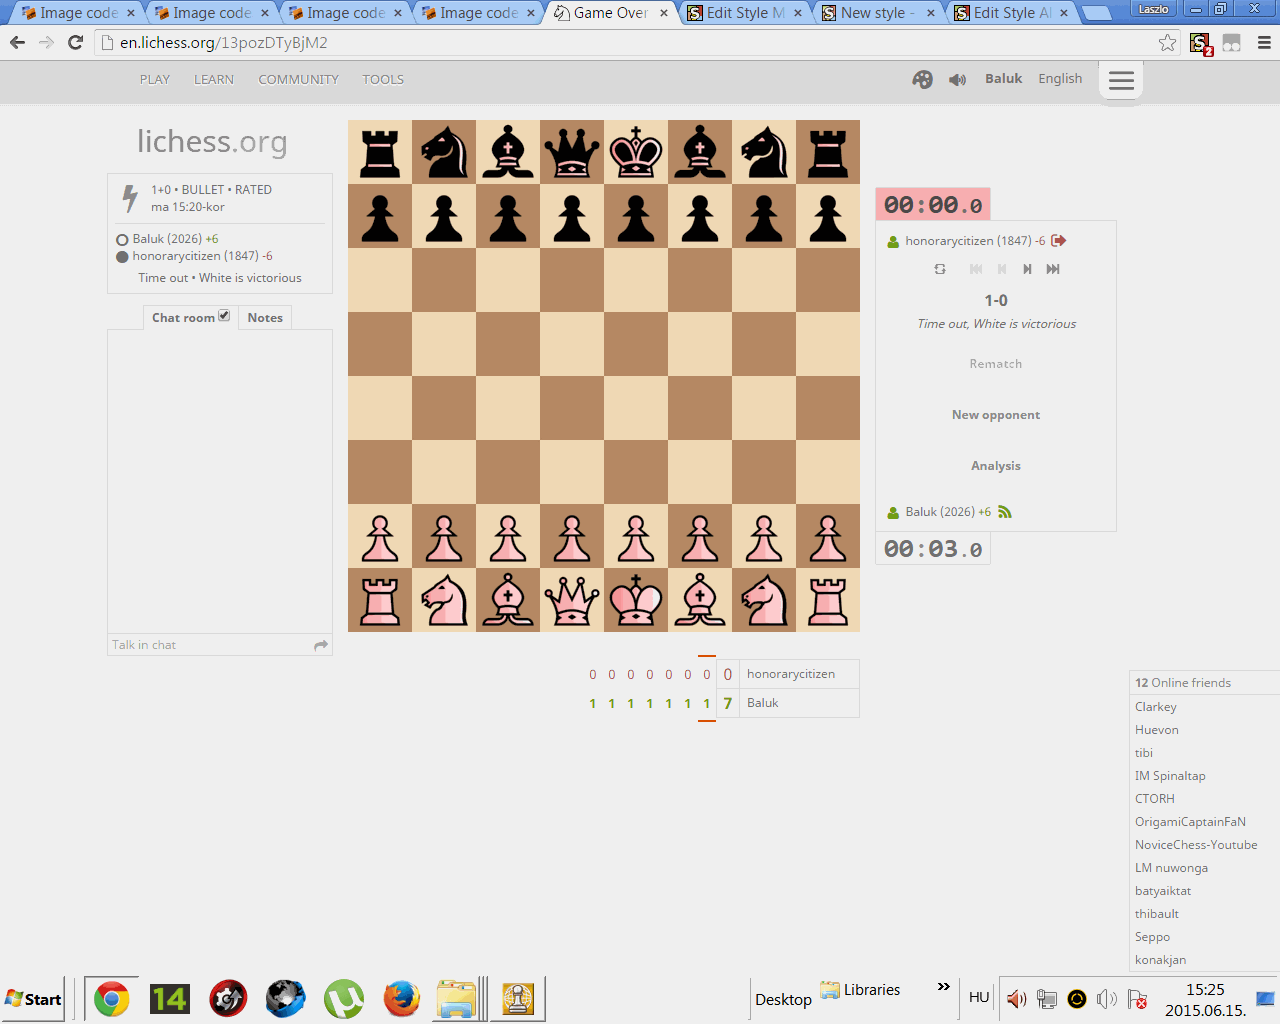Click the green feed icon beside Baluk

click(1005, 512)
